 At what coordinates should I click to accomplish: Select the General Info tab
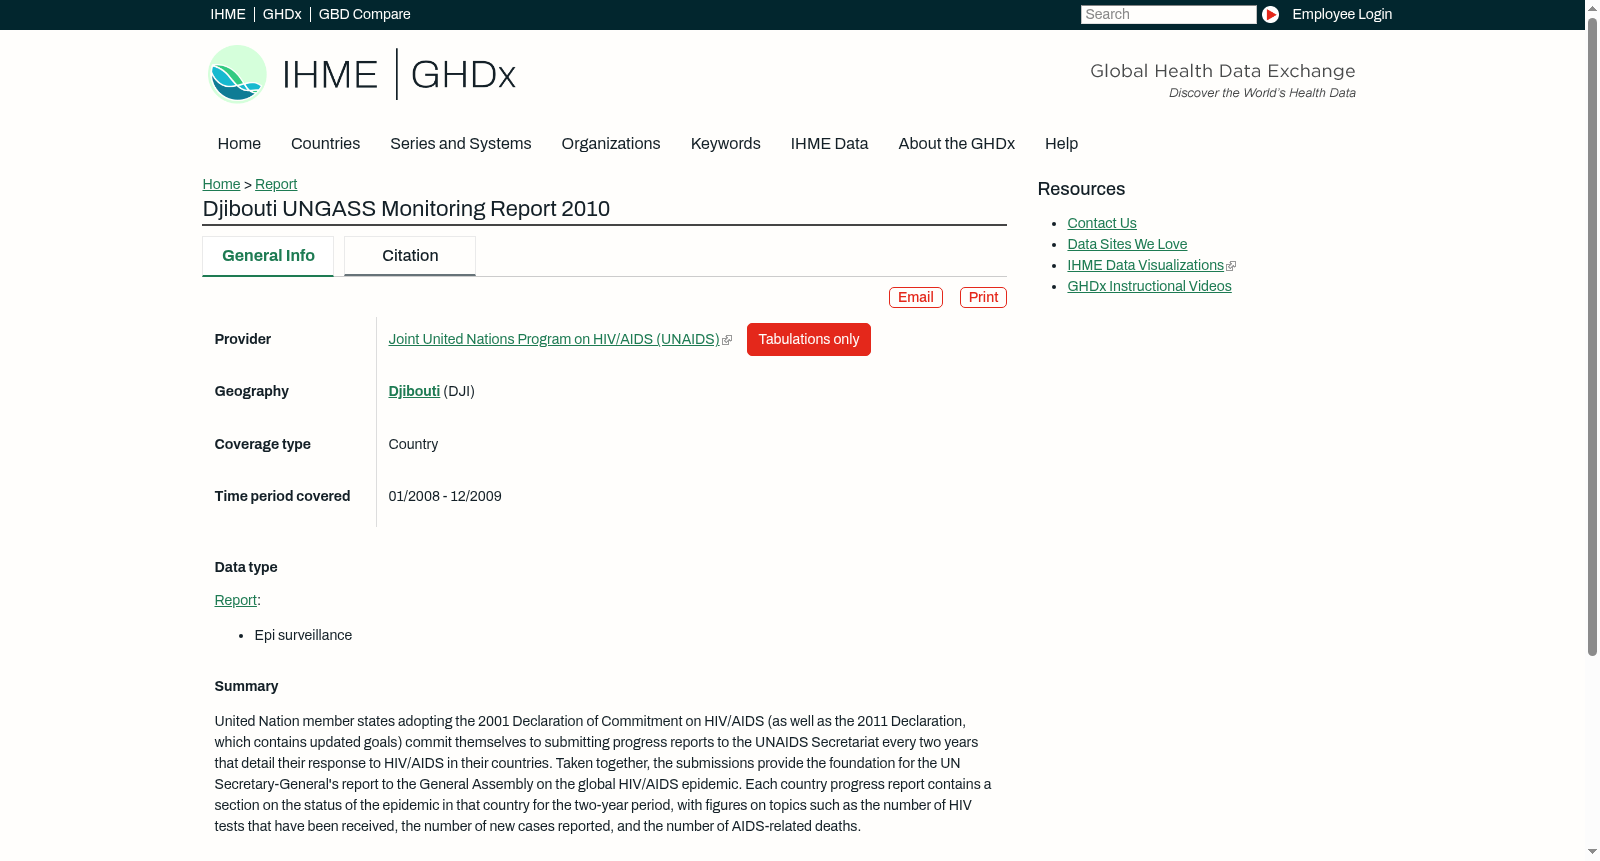pos(268,256)
